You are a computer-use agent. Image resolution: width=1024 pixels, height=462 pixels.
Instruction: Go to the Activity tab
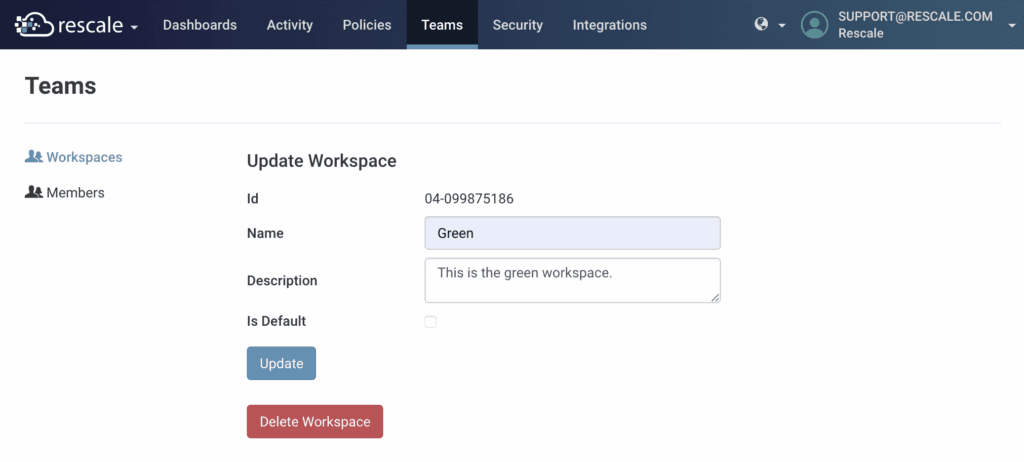tap(289, 25)
